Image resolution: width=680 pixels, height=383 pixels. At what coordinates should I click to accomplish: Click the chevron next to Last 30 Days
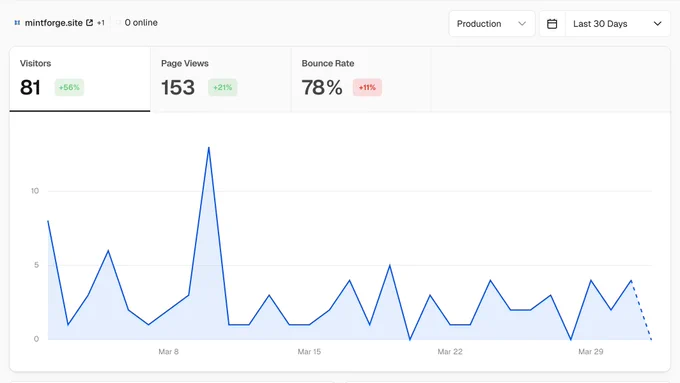click(x=657, y=24)
